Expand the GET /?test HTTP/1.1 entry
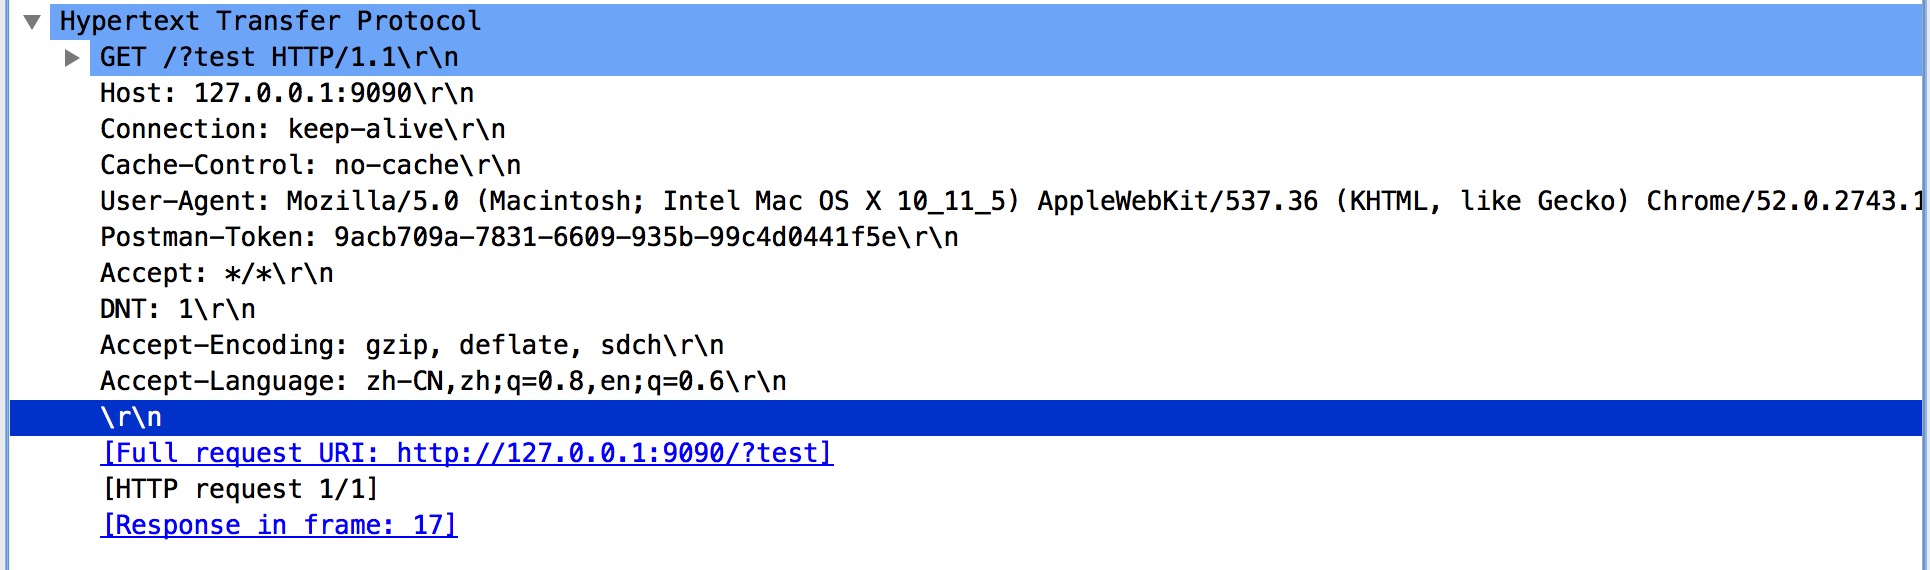The width and height of the screenshot is (1930, 570). [x=71, y=58]
